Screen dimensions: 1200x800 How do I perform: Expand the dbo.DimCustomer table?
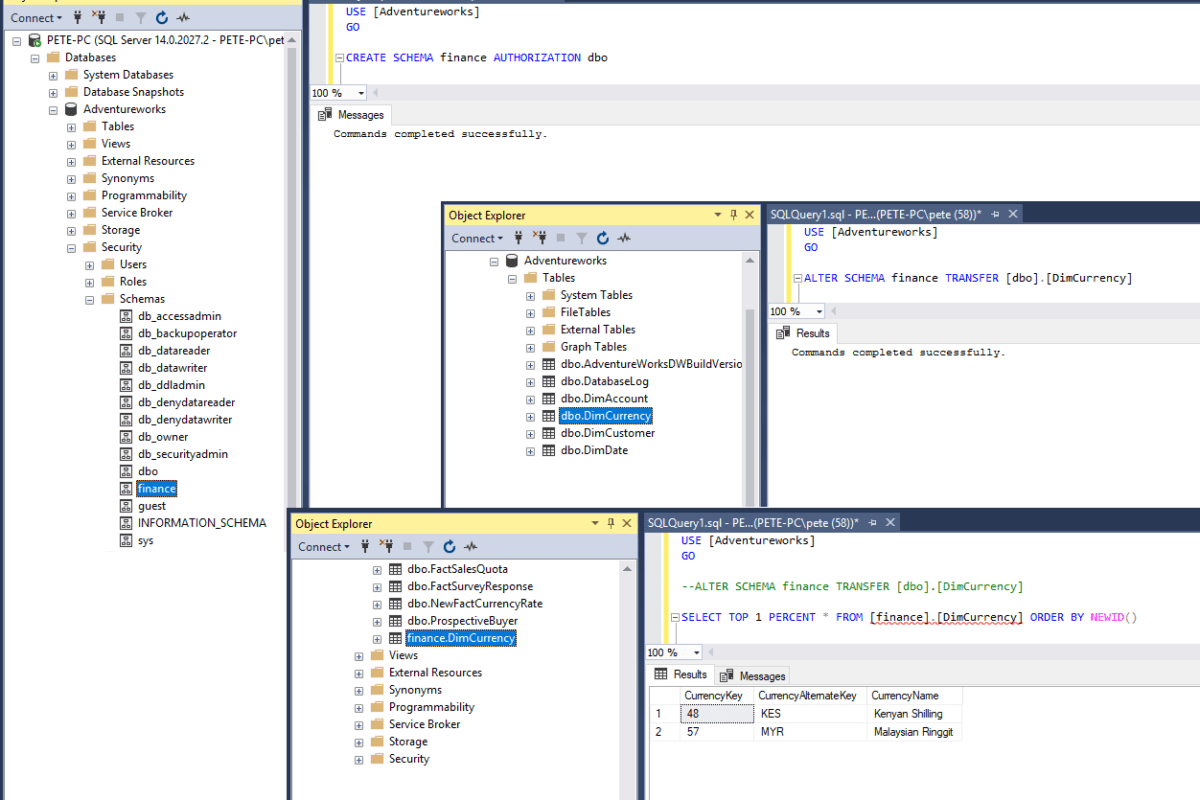point(529,432)
